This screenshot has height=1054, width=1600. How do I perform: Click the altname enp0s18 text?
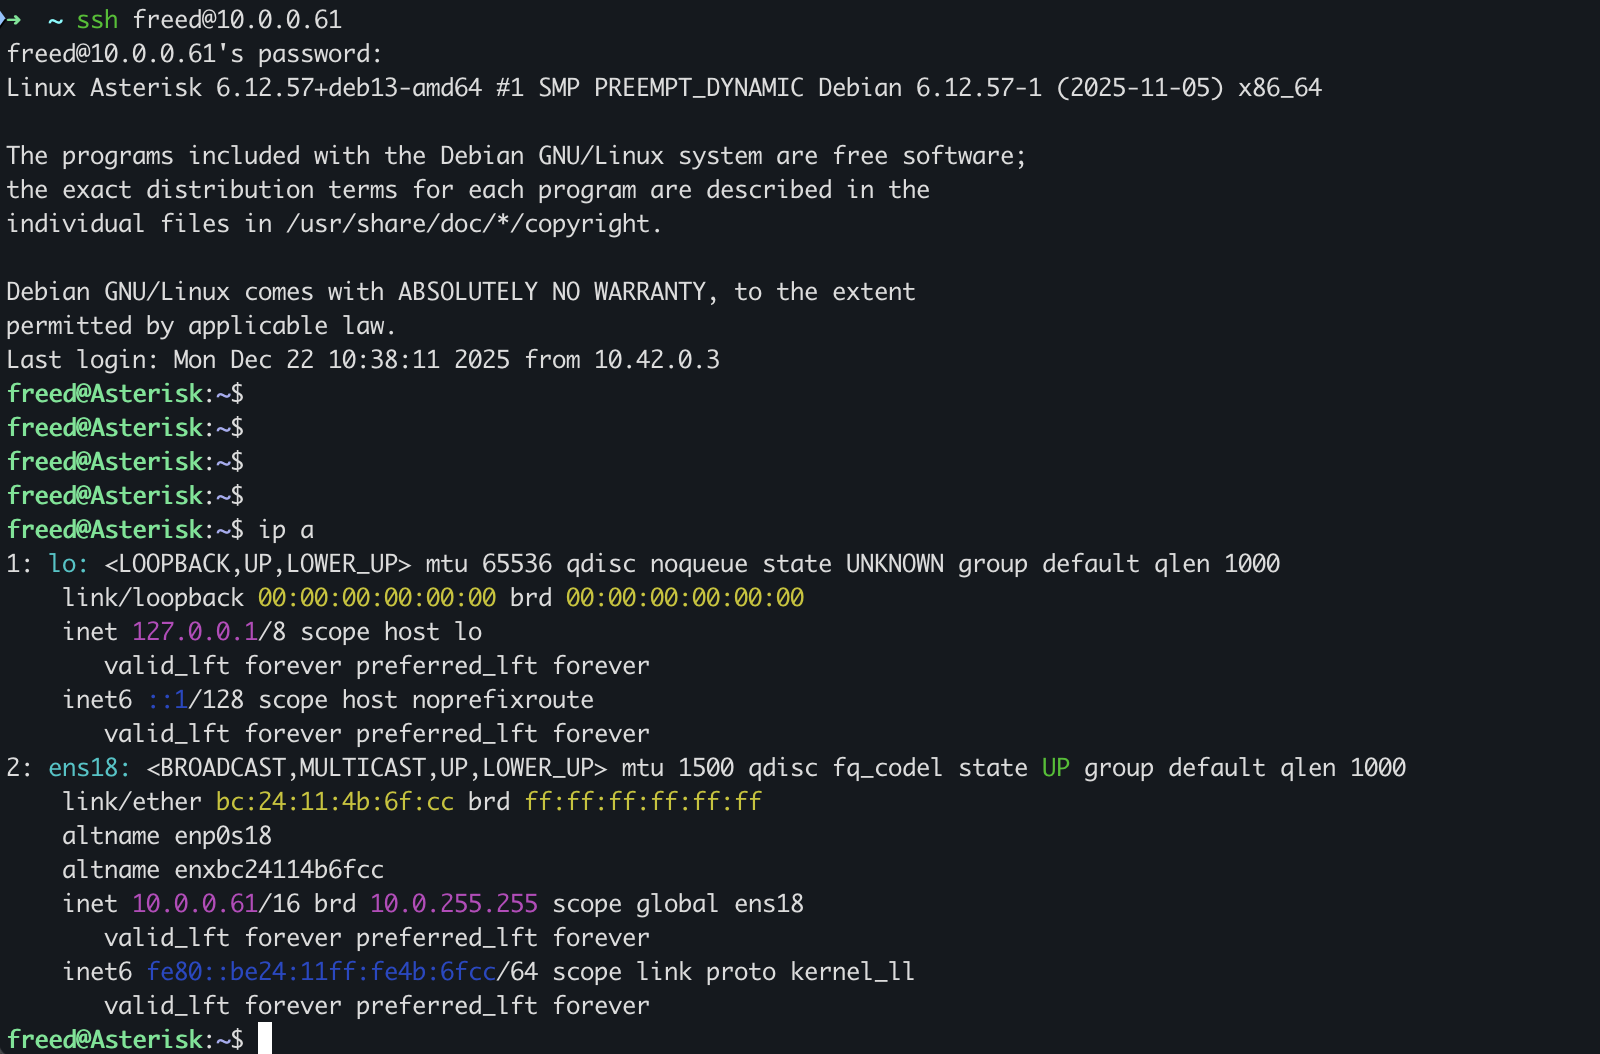223,836
